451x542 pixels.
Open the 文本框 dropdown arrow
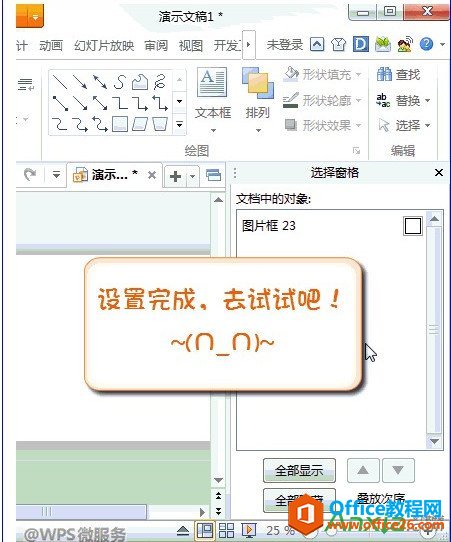[x=213, y=131]
